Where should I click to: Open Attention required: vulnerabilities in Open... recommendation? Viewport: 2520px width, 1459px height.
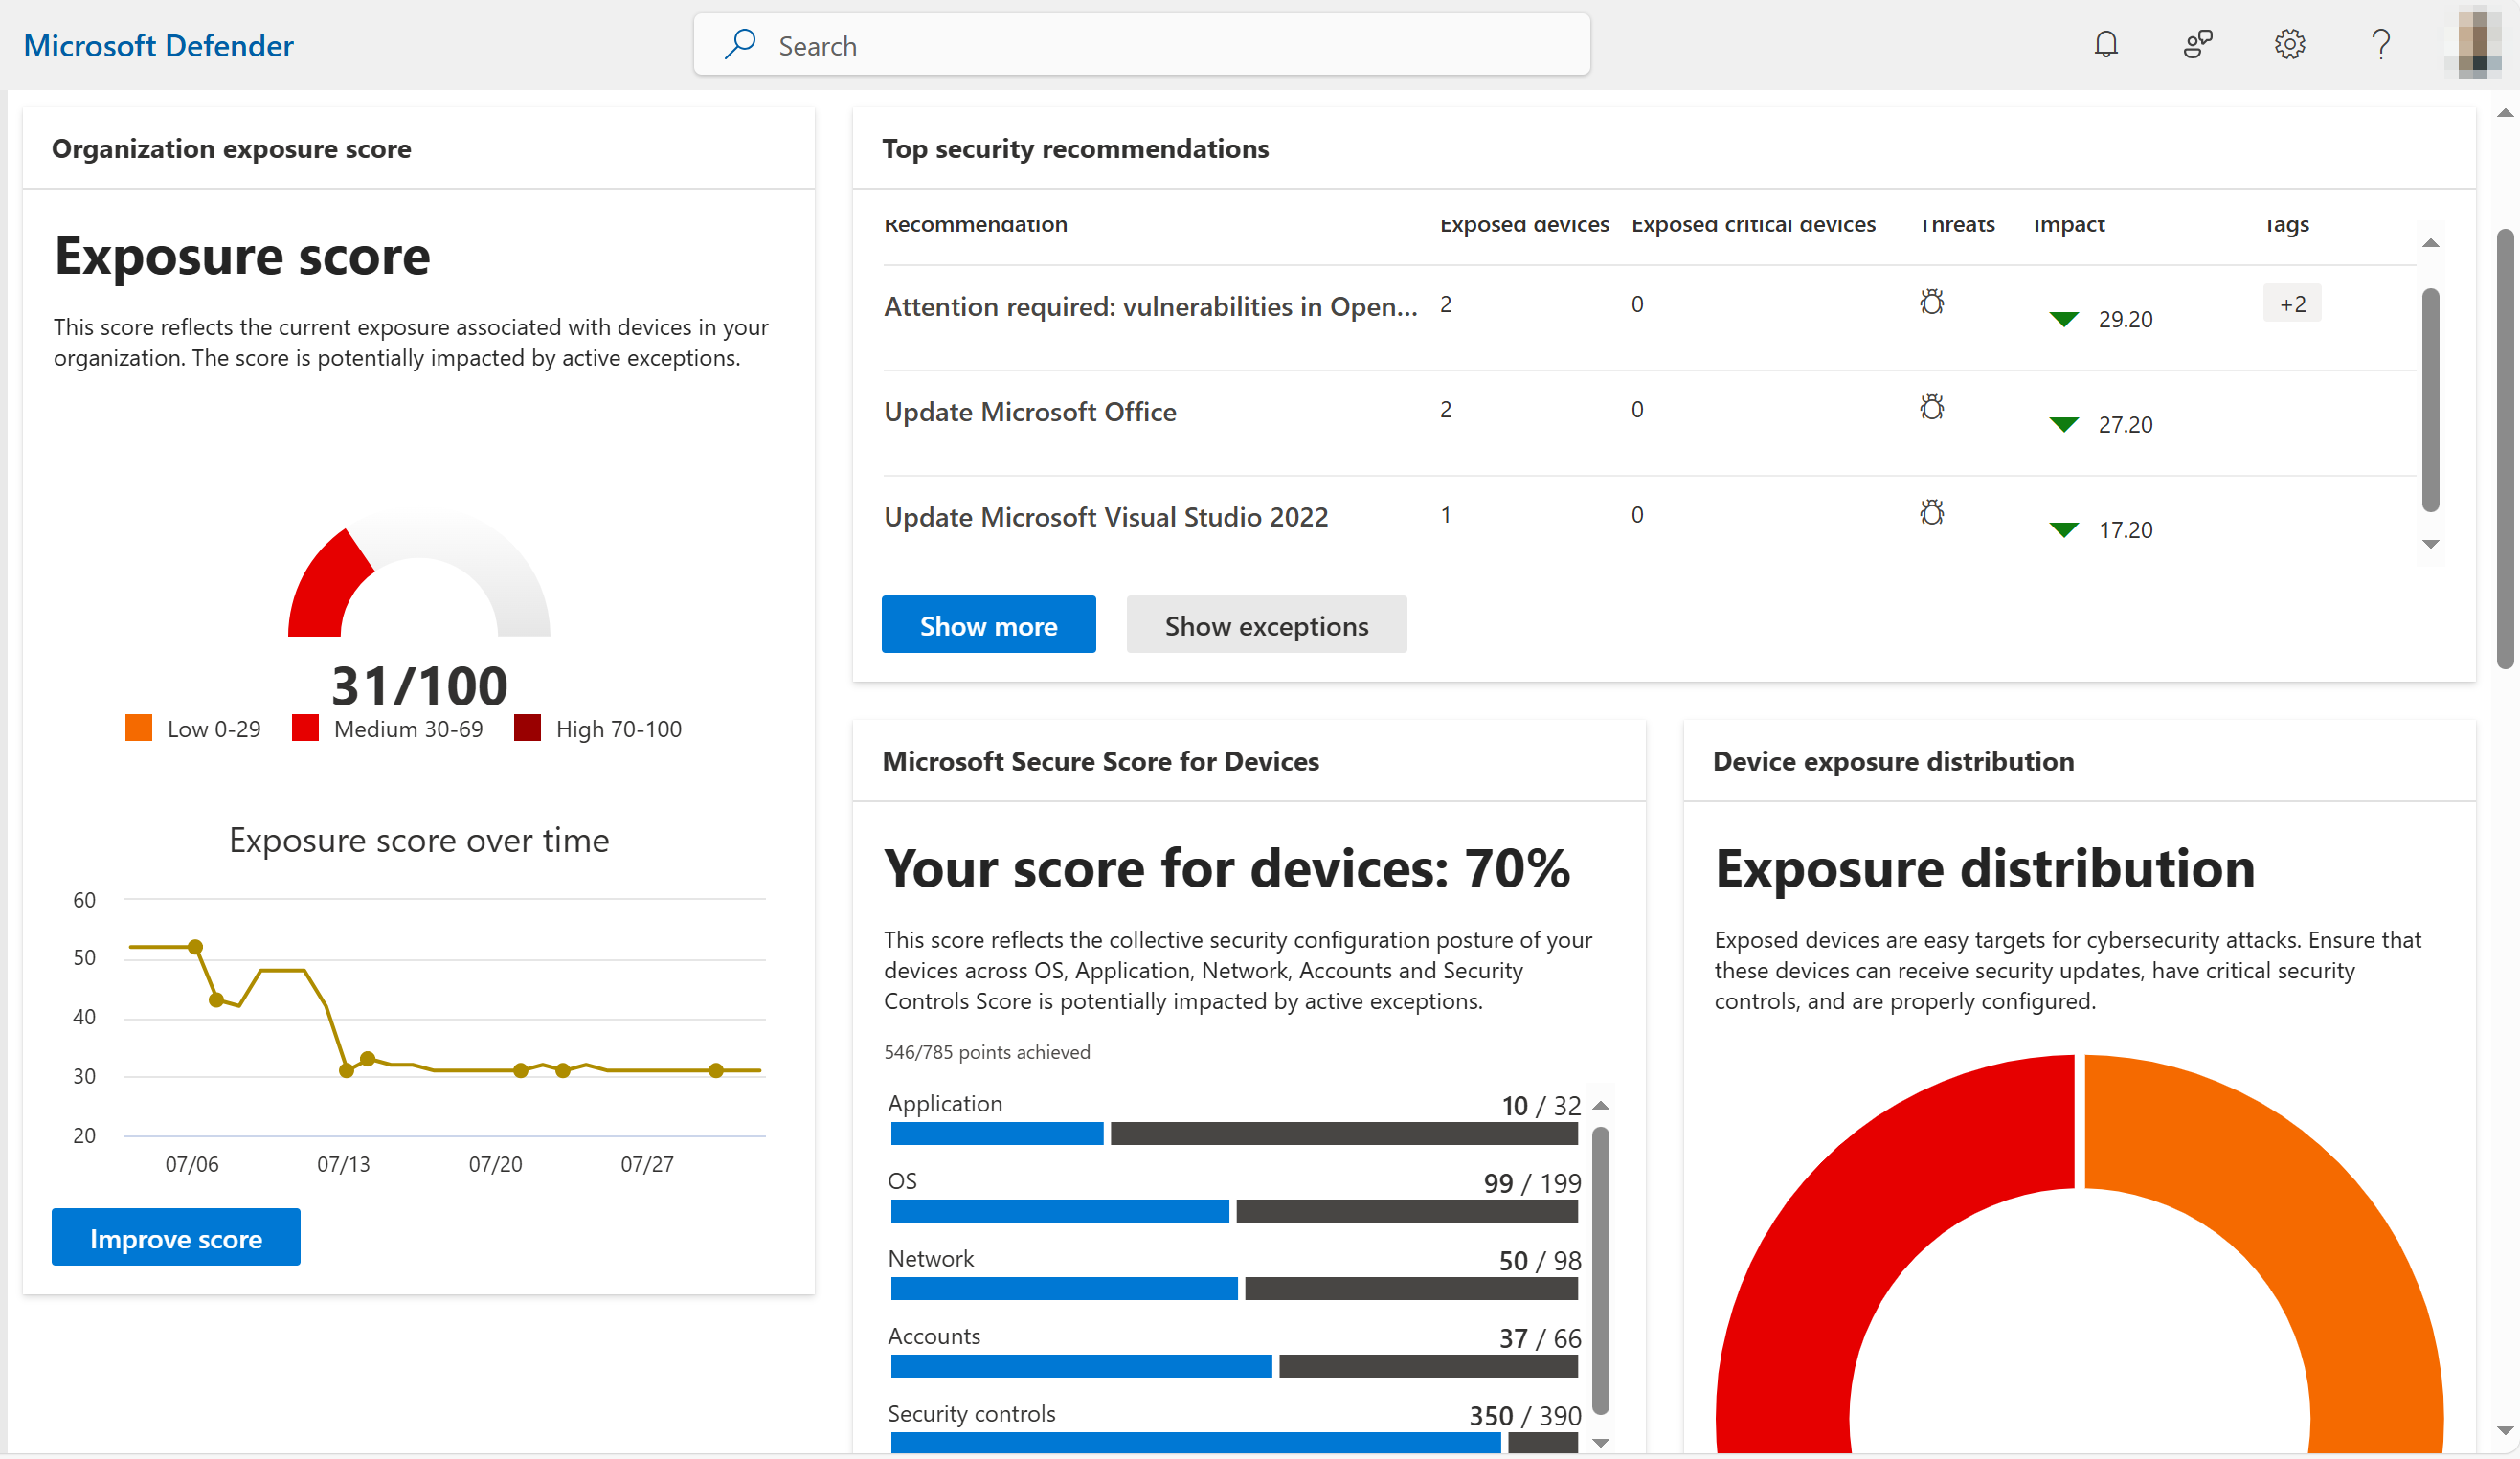point(1150,307)
